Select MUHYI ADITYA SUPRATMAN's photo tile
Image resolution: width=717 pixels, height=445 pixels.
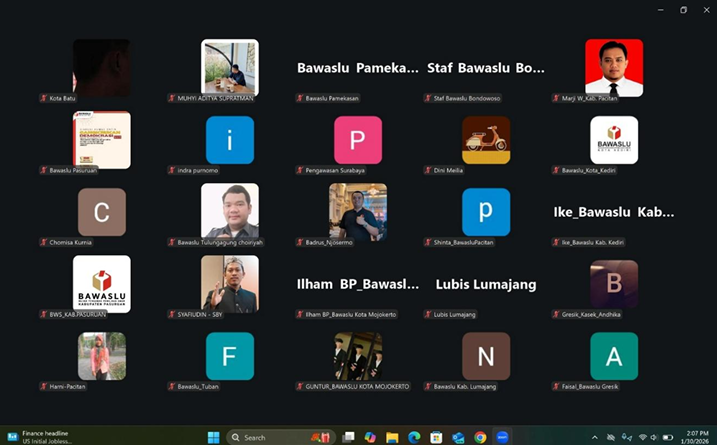click(230, 68)
